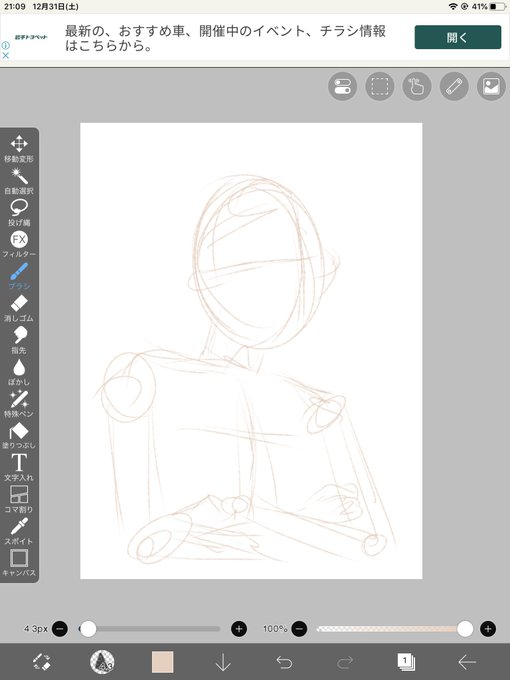Image resolution: width=510 pixels, height=680 pixels.
Task: Select the Special Pen (特殊ペン) tool
Action: [x=19, y=404]
